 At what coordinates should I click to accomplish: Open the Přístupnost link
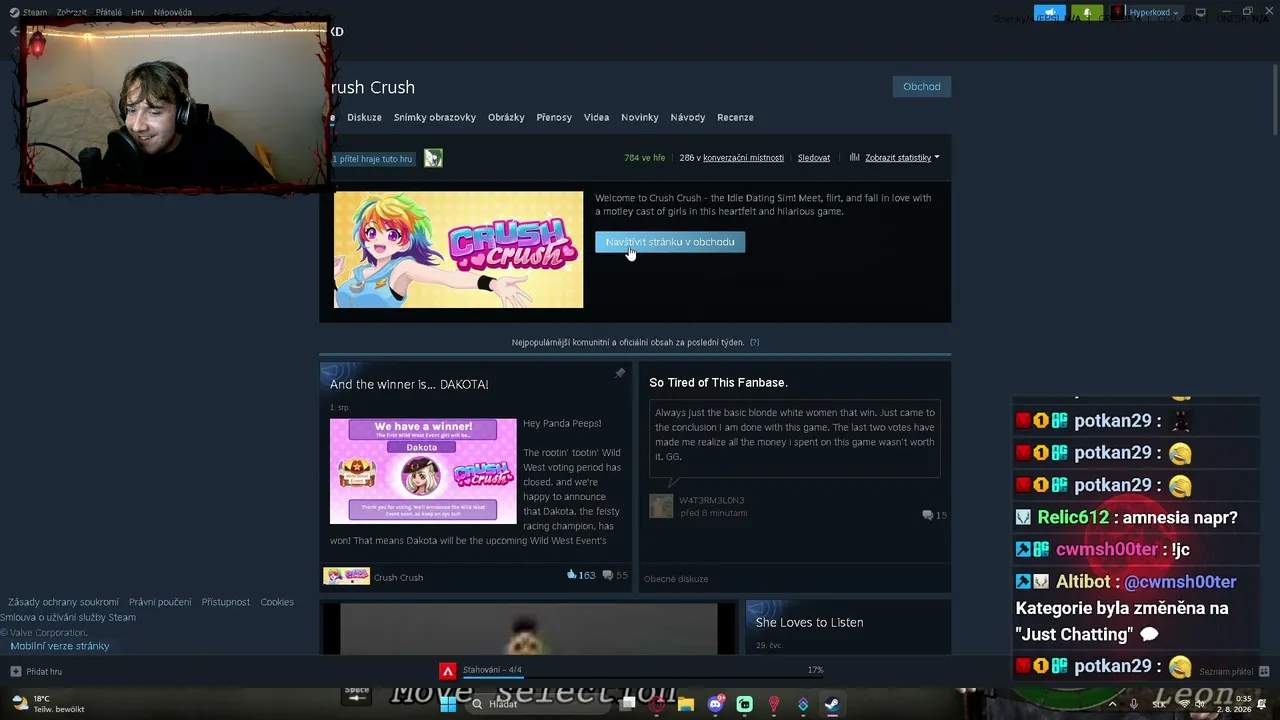(x=226, y=602)
